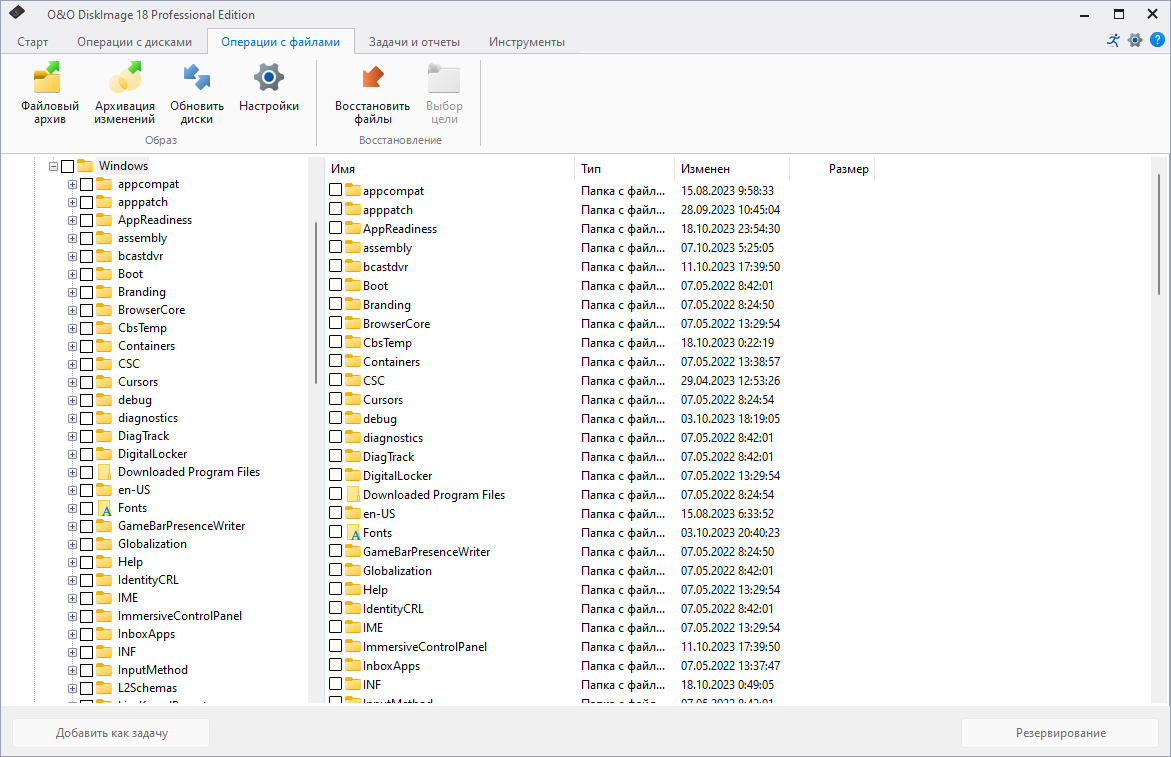Click Boot folder icon in file list

(353, 285)
